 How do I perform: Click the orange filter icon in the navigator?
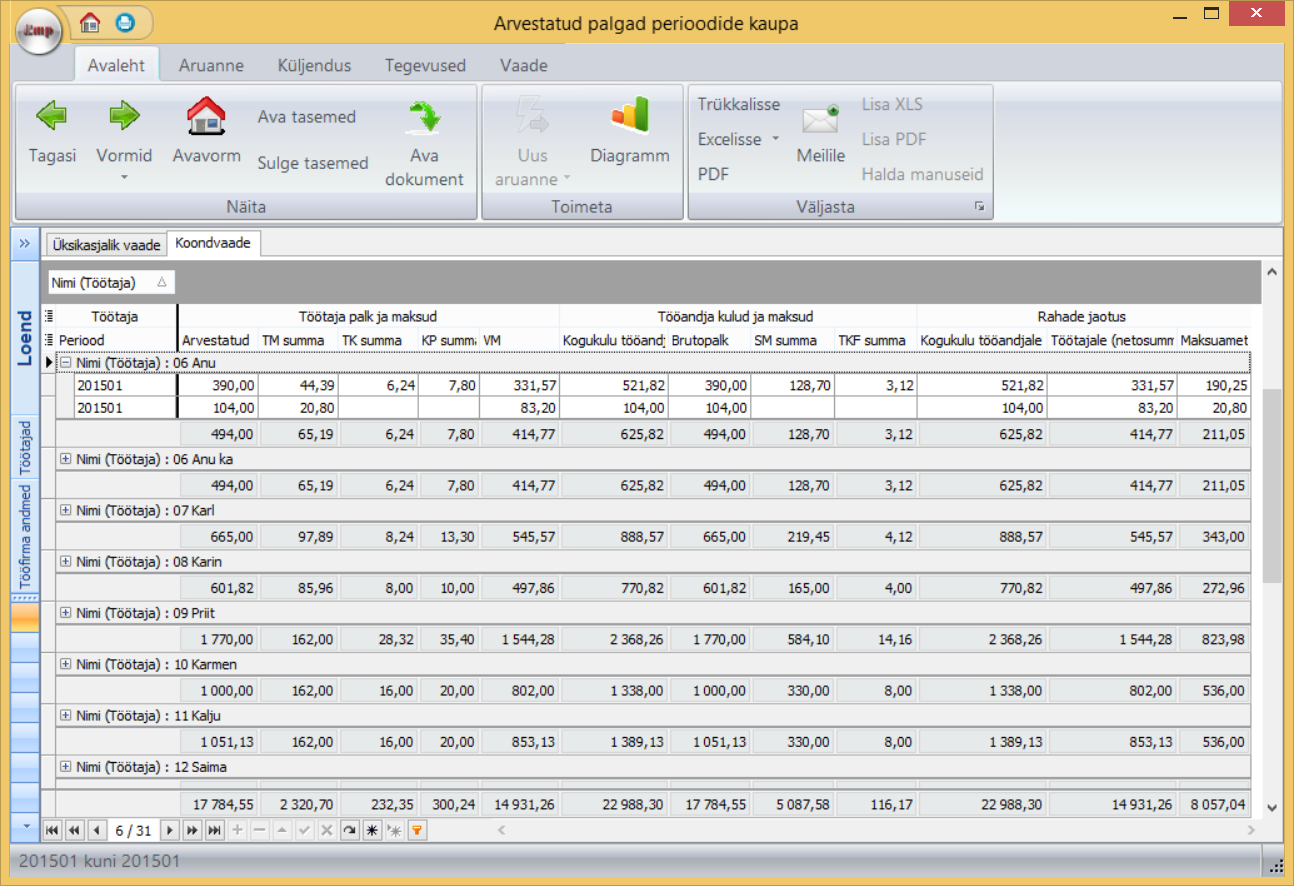[x=417, y=830]
